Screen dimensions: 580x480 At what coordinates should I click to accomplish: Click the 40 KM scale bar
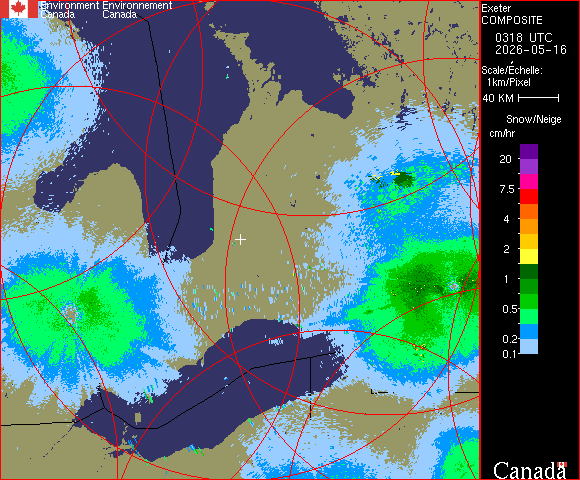point(539,98)
